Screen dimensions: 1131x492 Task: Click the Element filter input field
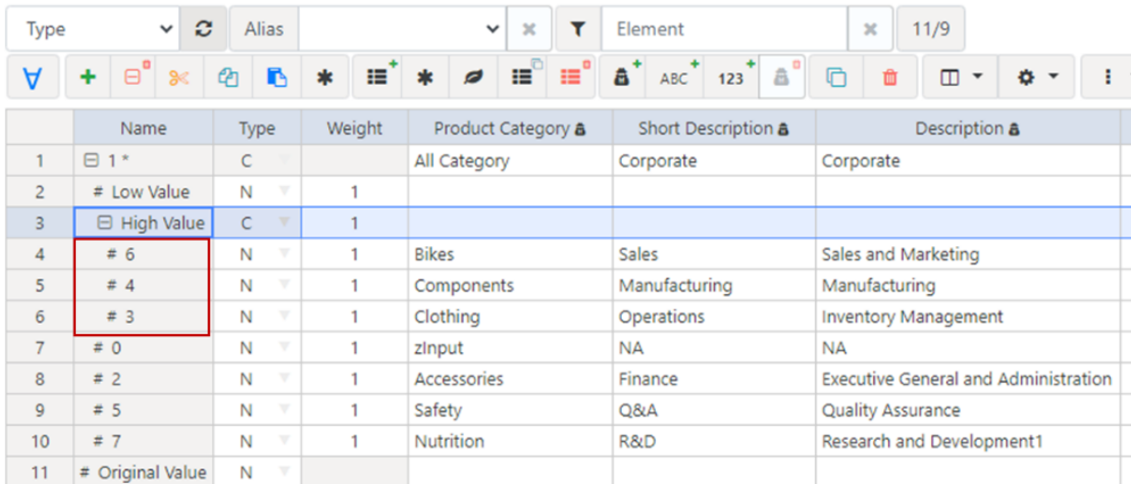click(725, 29)
